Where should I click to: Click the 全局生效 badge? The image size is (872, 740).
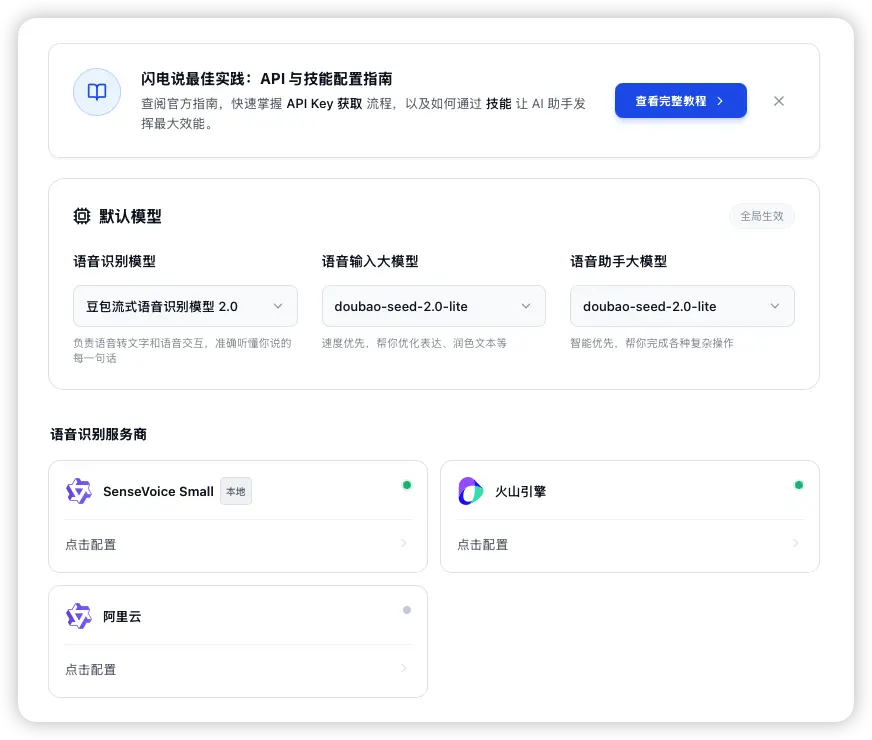761,216
